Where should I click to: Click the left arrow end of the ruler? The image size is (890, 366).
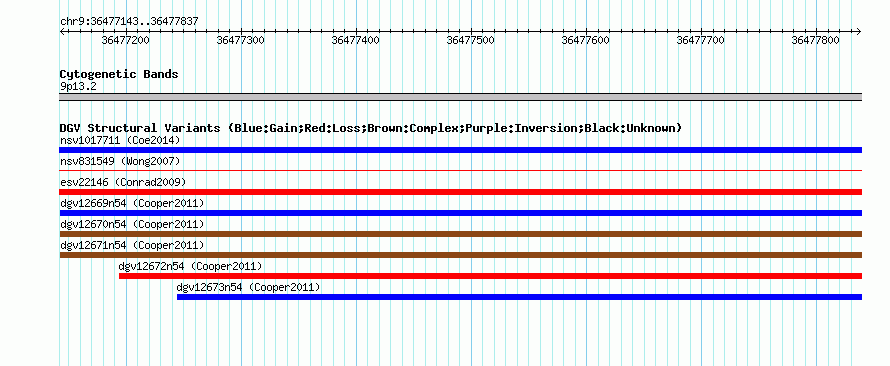pos(62,32)
